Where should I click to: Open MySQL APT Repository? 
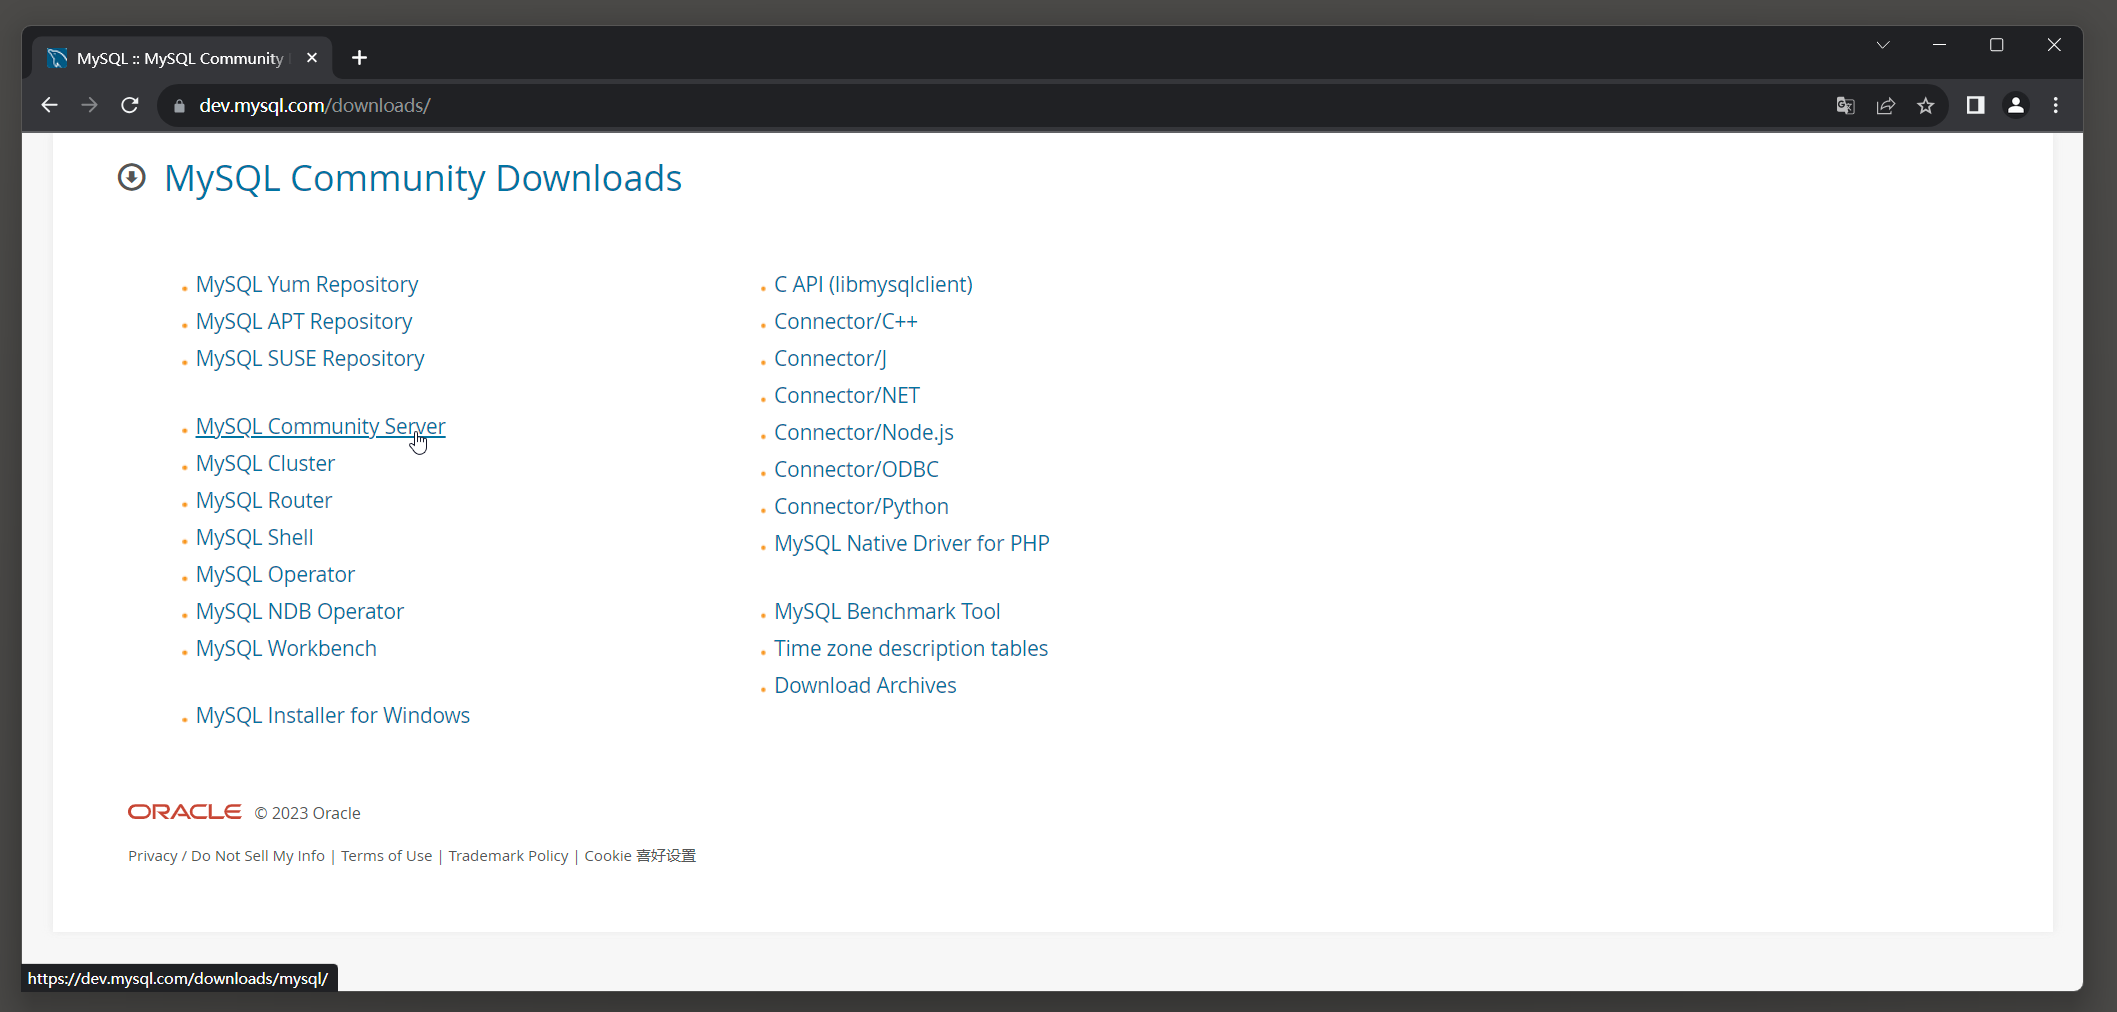click(x=304, y=321)
